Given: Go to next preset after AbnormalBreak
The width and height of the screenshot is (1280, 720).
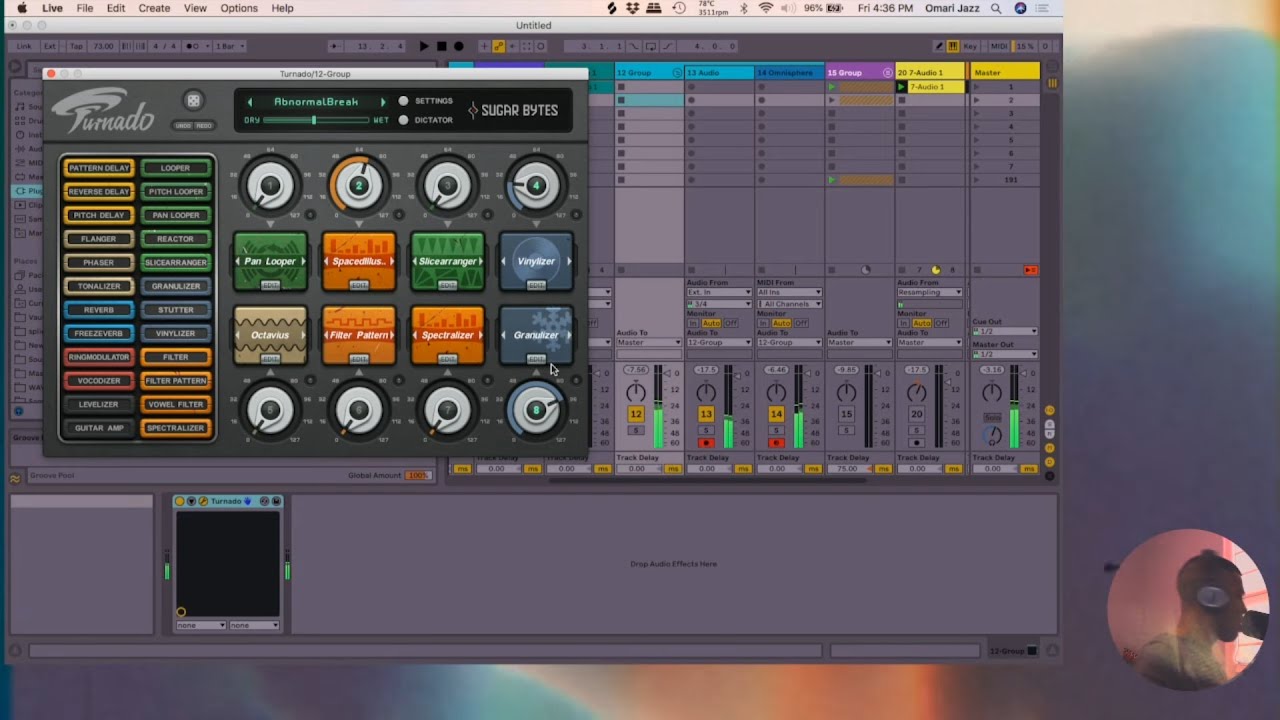Looking at the screenshot, I should coord(382,102).
